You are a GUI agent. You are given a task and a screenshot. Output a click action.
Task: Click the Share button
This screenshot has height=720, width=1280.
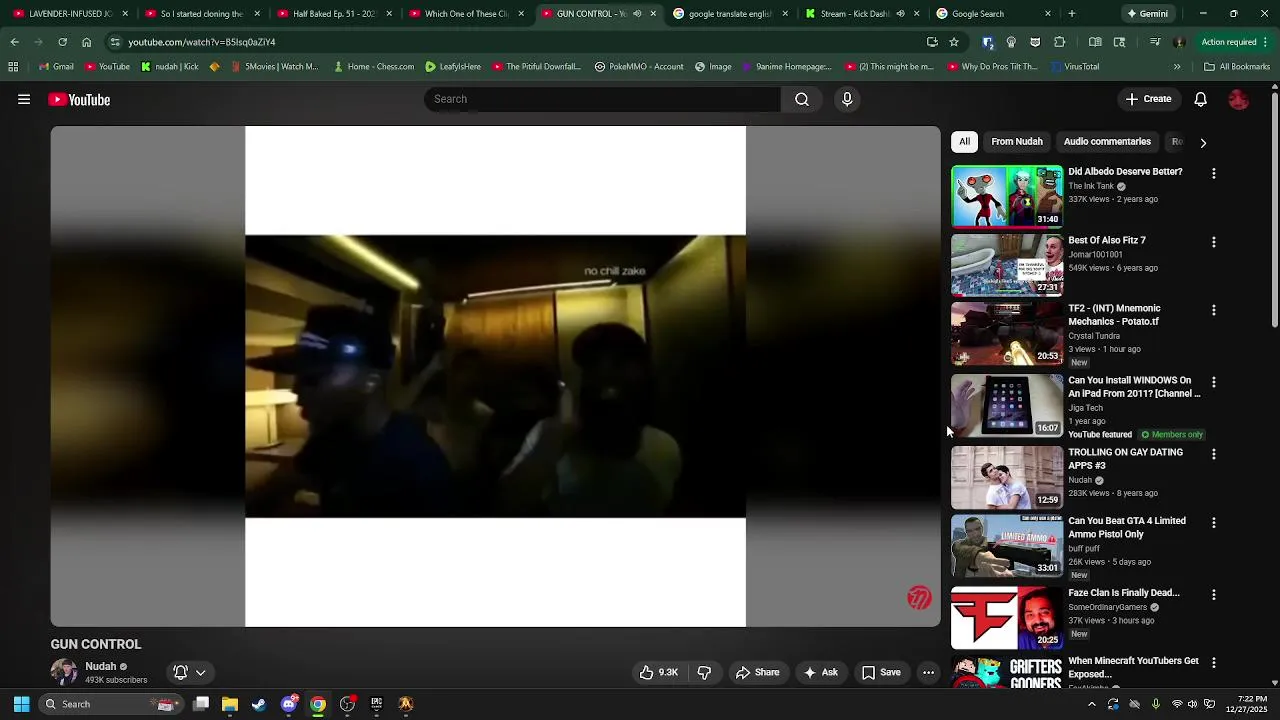point(757,673)
